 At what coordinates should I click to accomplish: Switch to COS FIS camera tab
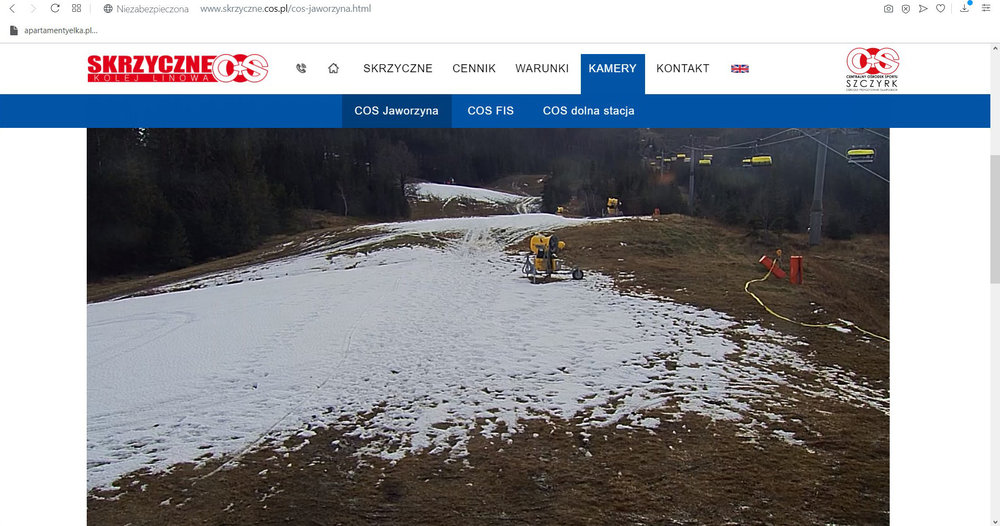490,111
